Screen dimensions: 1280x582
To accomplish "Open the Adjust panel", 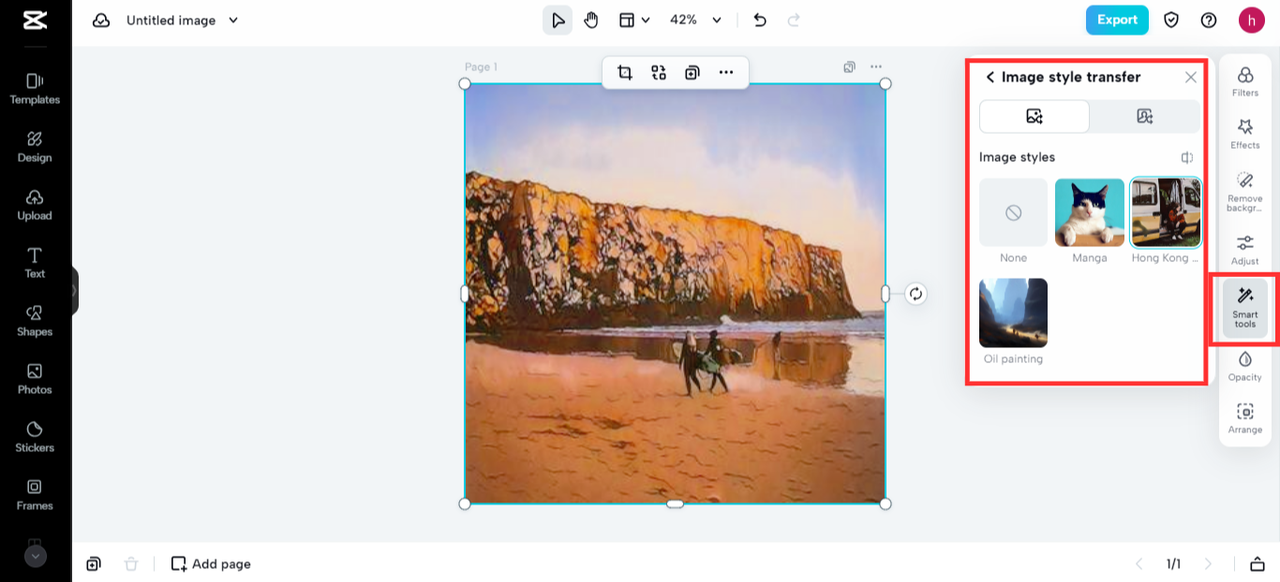I will [1245, 250].
